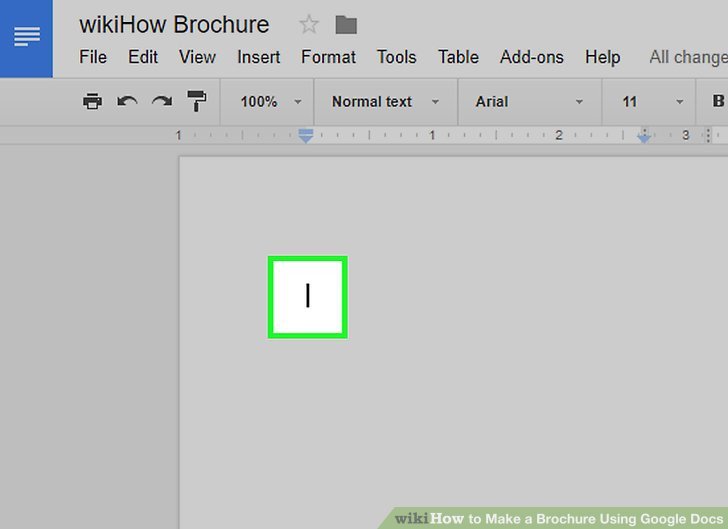Select the Paint format roller

(196, 101)
